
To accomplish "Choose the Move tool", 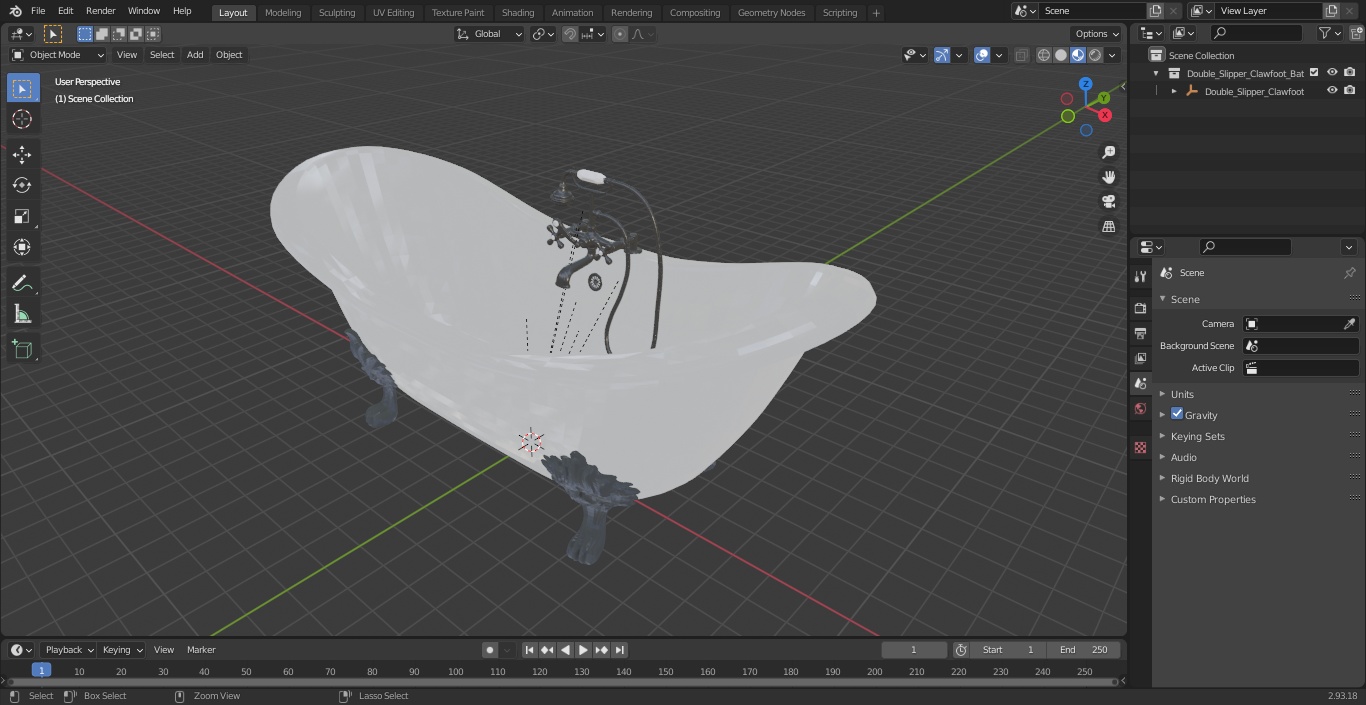I will 22,155.
